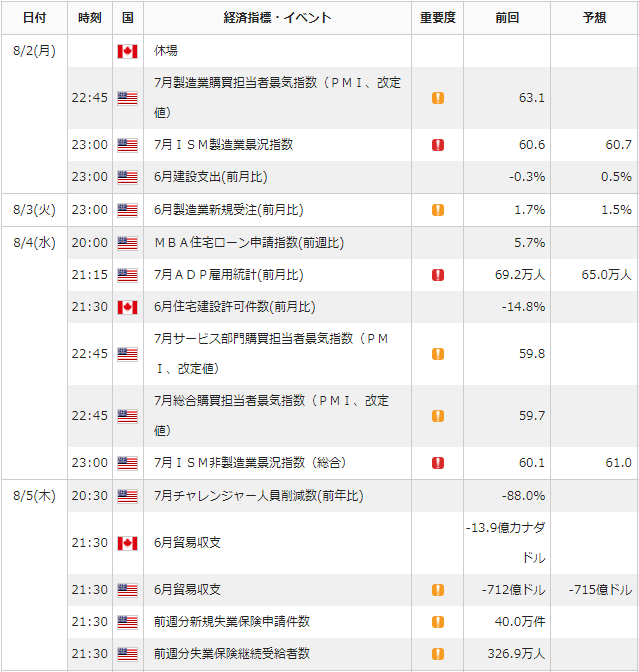
Task: Click the previous value 69.2万人
Action: click(x=520, y=275)
